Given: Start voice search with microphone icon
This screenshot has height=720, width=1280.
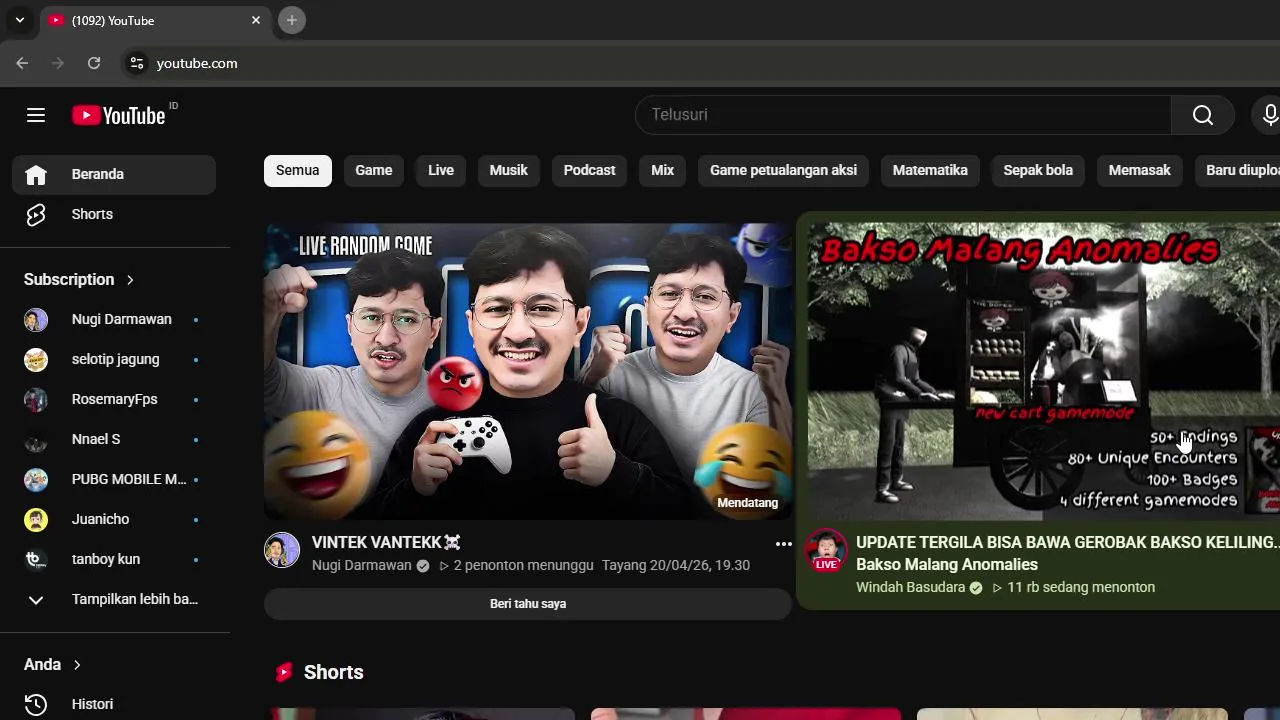Looking at the screenshot, I should pyautogui.click(x=1269, y=115).
